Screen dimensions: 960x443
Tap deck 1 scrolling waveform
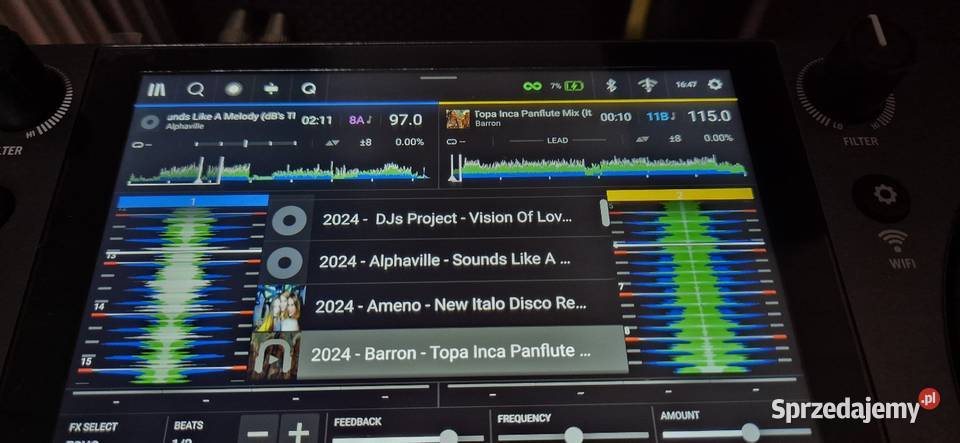pyautogui.click(x=174, y=294)
